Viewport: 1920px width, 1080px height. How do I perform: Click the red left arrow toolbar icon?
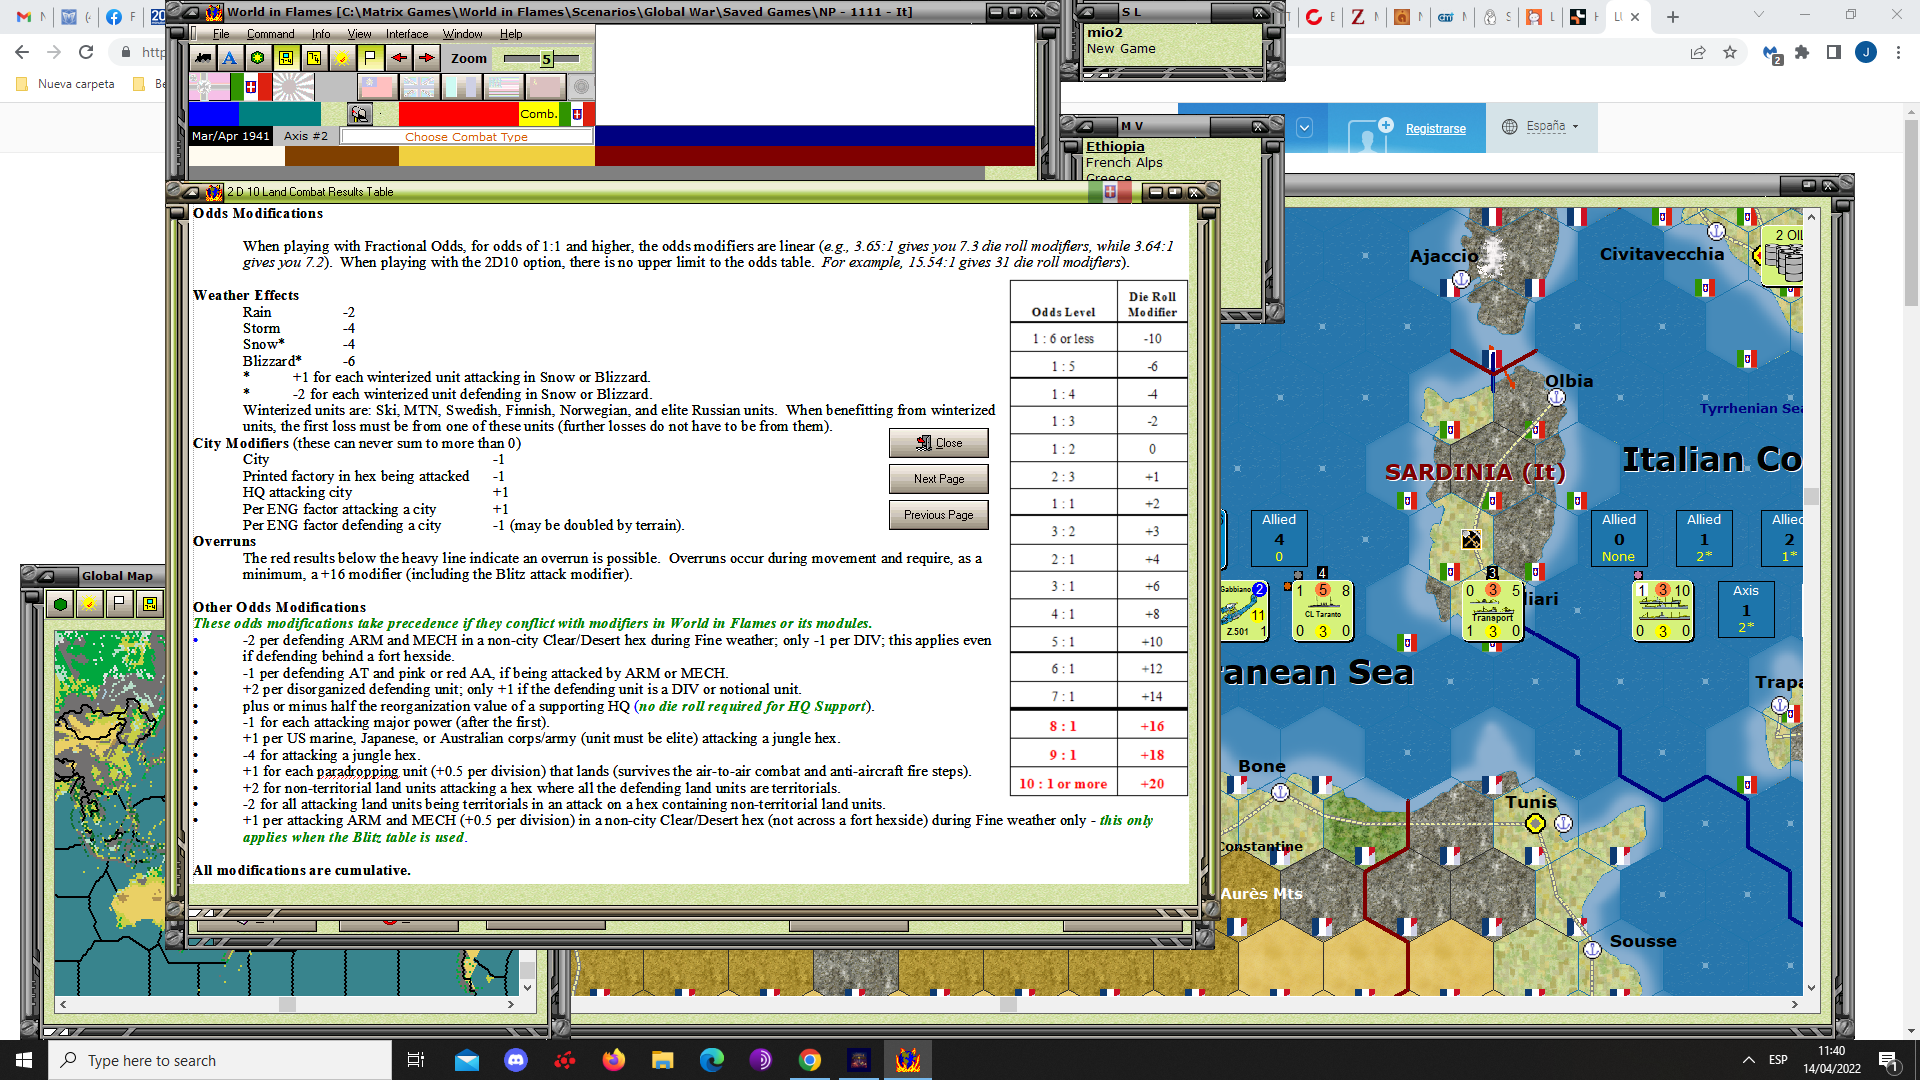(398, 58)
